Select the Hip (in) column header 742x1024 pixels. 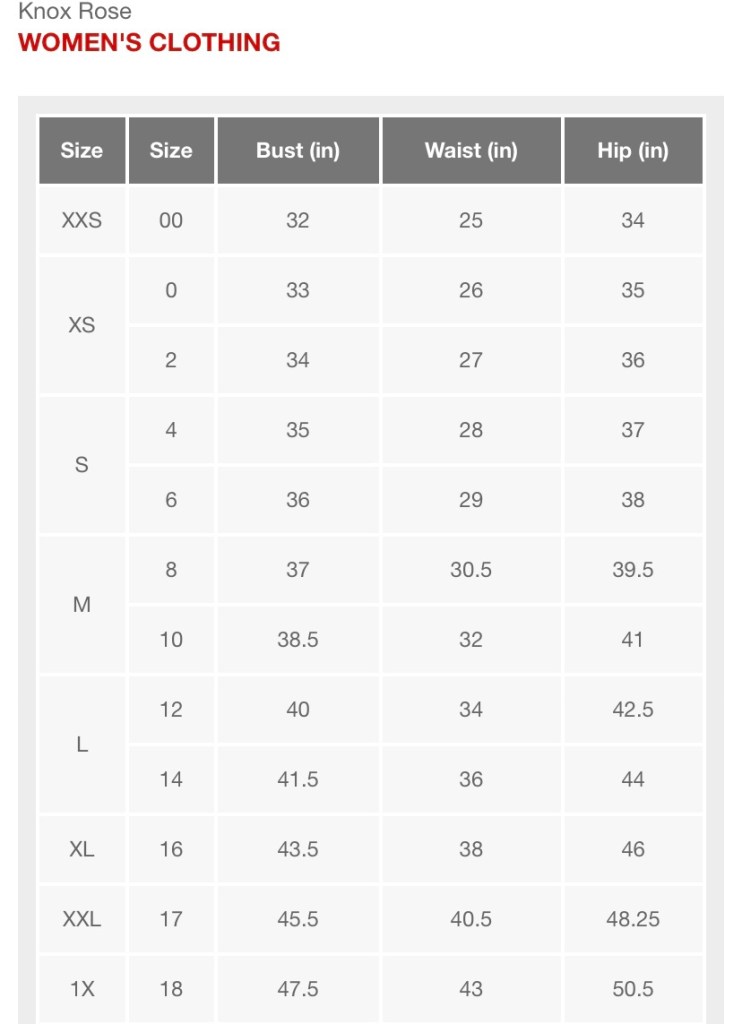633,150
